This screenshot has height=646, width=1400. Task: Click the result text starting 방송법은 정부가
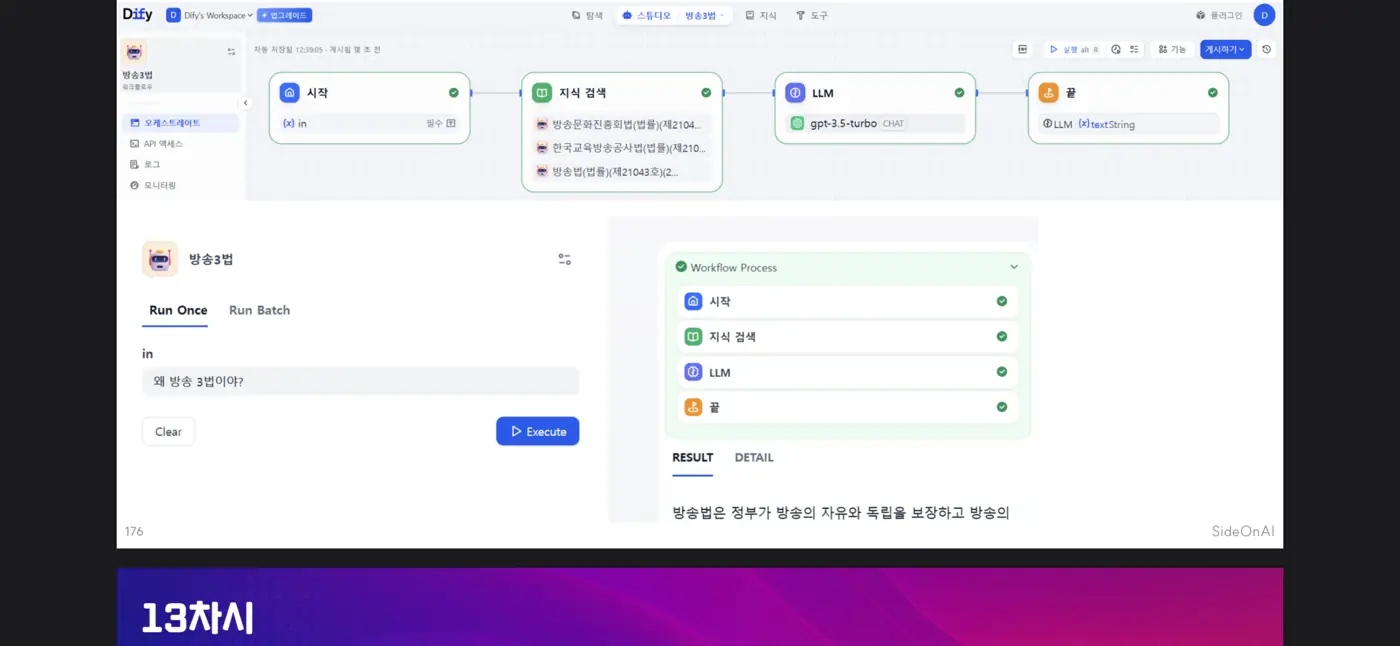coord(841,513)
